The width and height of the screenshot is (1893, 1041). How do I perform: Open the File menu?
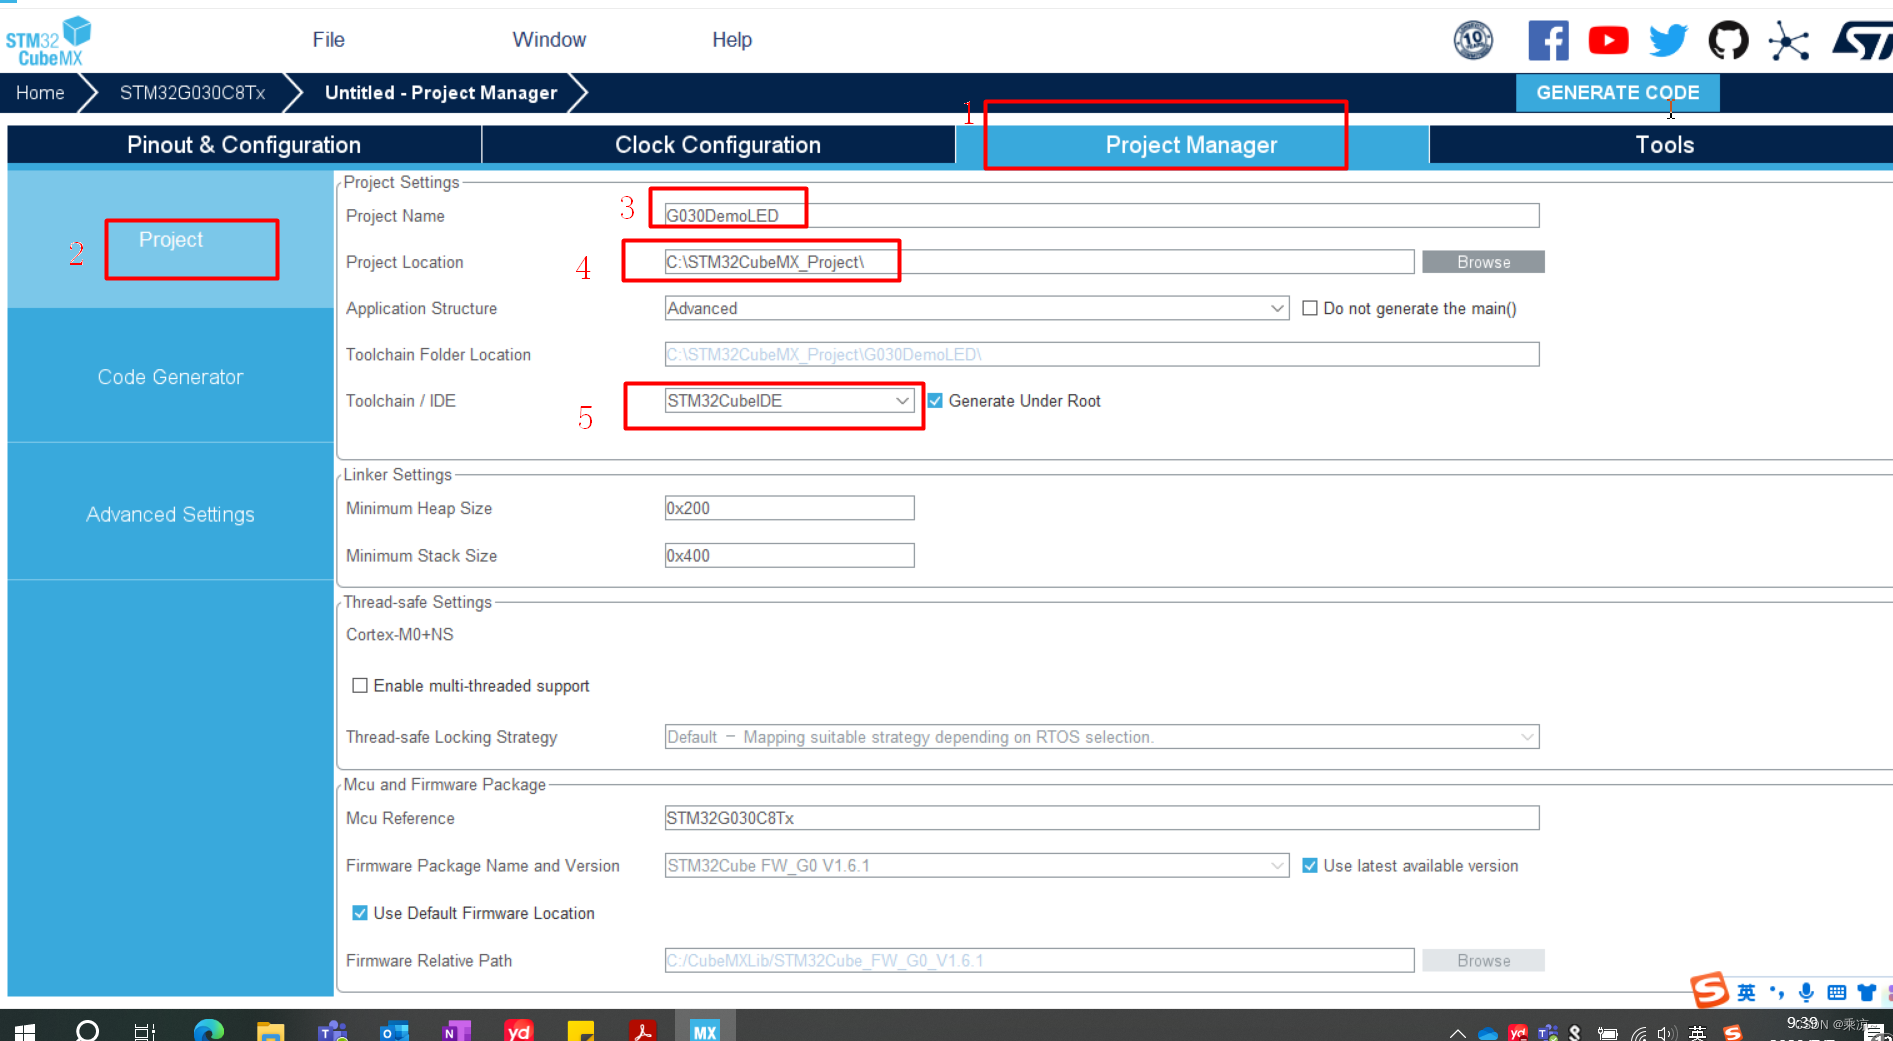pyautogui.click(x=328, y=40)
